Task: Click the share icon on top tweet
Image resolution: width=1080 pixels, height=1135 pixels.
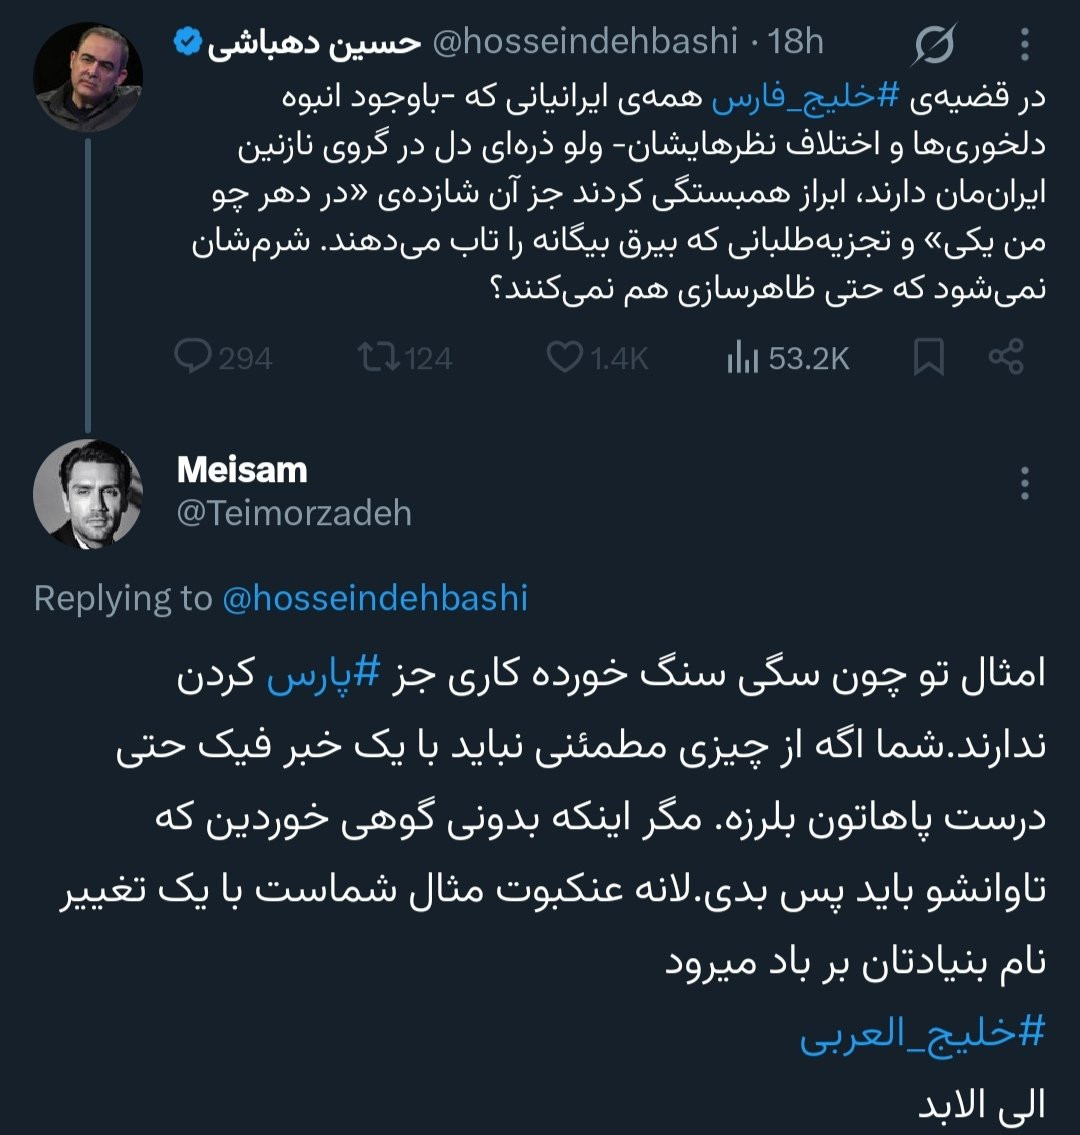Action: coord(1005,358)
